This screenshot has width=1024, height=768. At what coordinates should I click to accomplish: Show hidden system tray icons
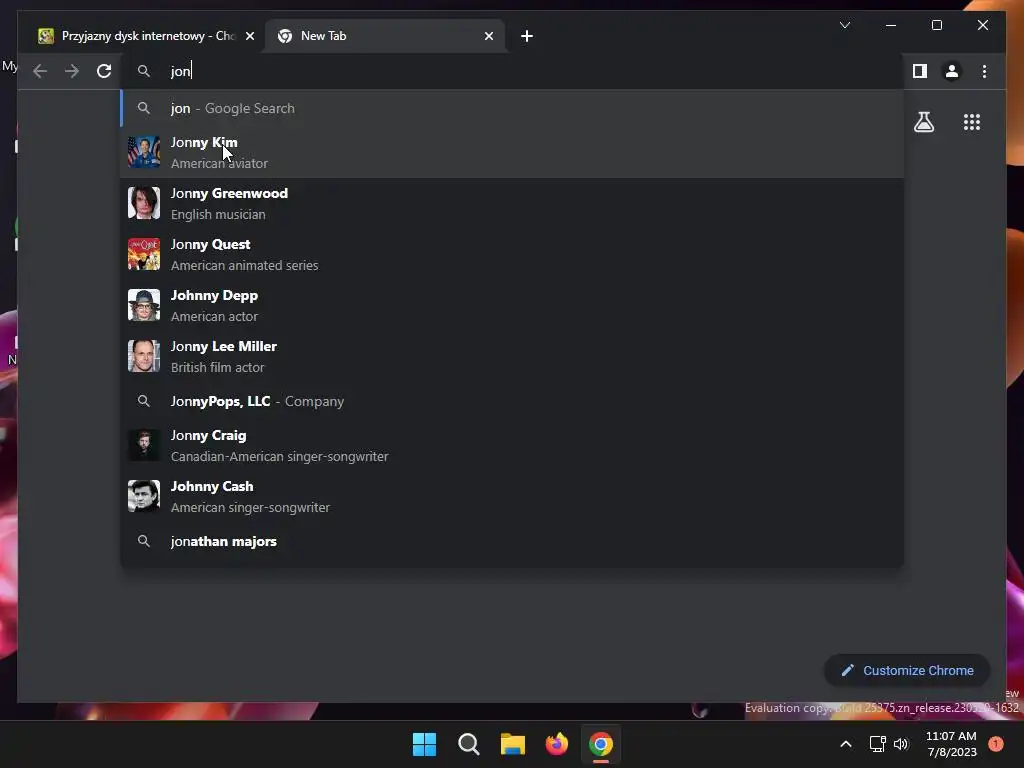click(x=846, y=744)
